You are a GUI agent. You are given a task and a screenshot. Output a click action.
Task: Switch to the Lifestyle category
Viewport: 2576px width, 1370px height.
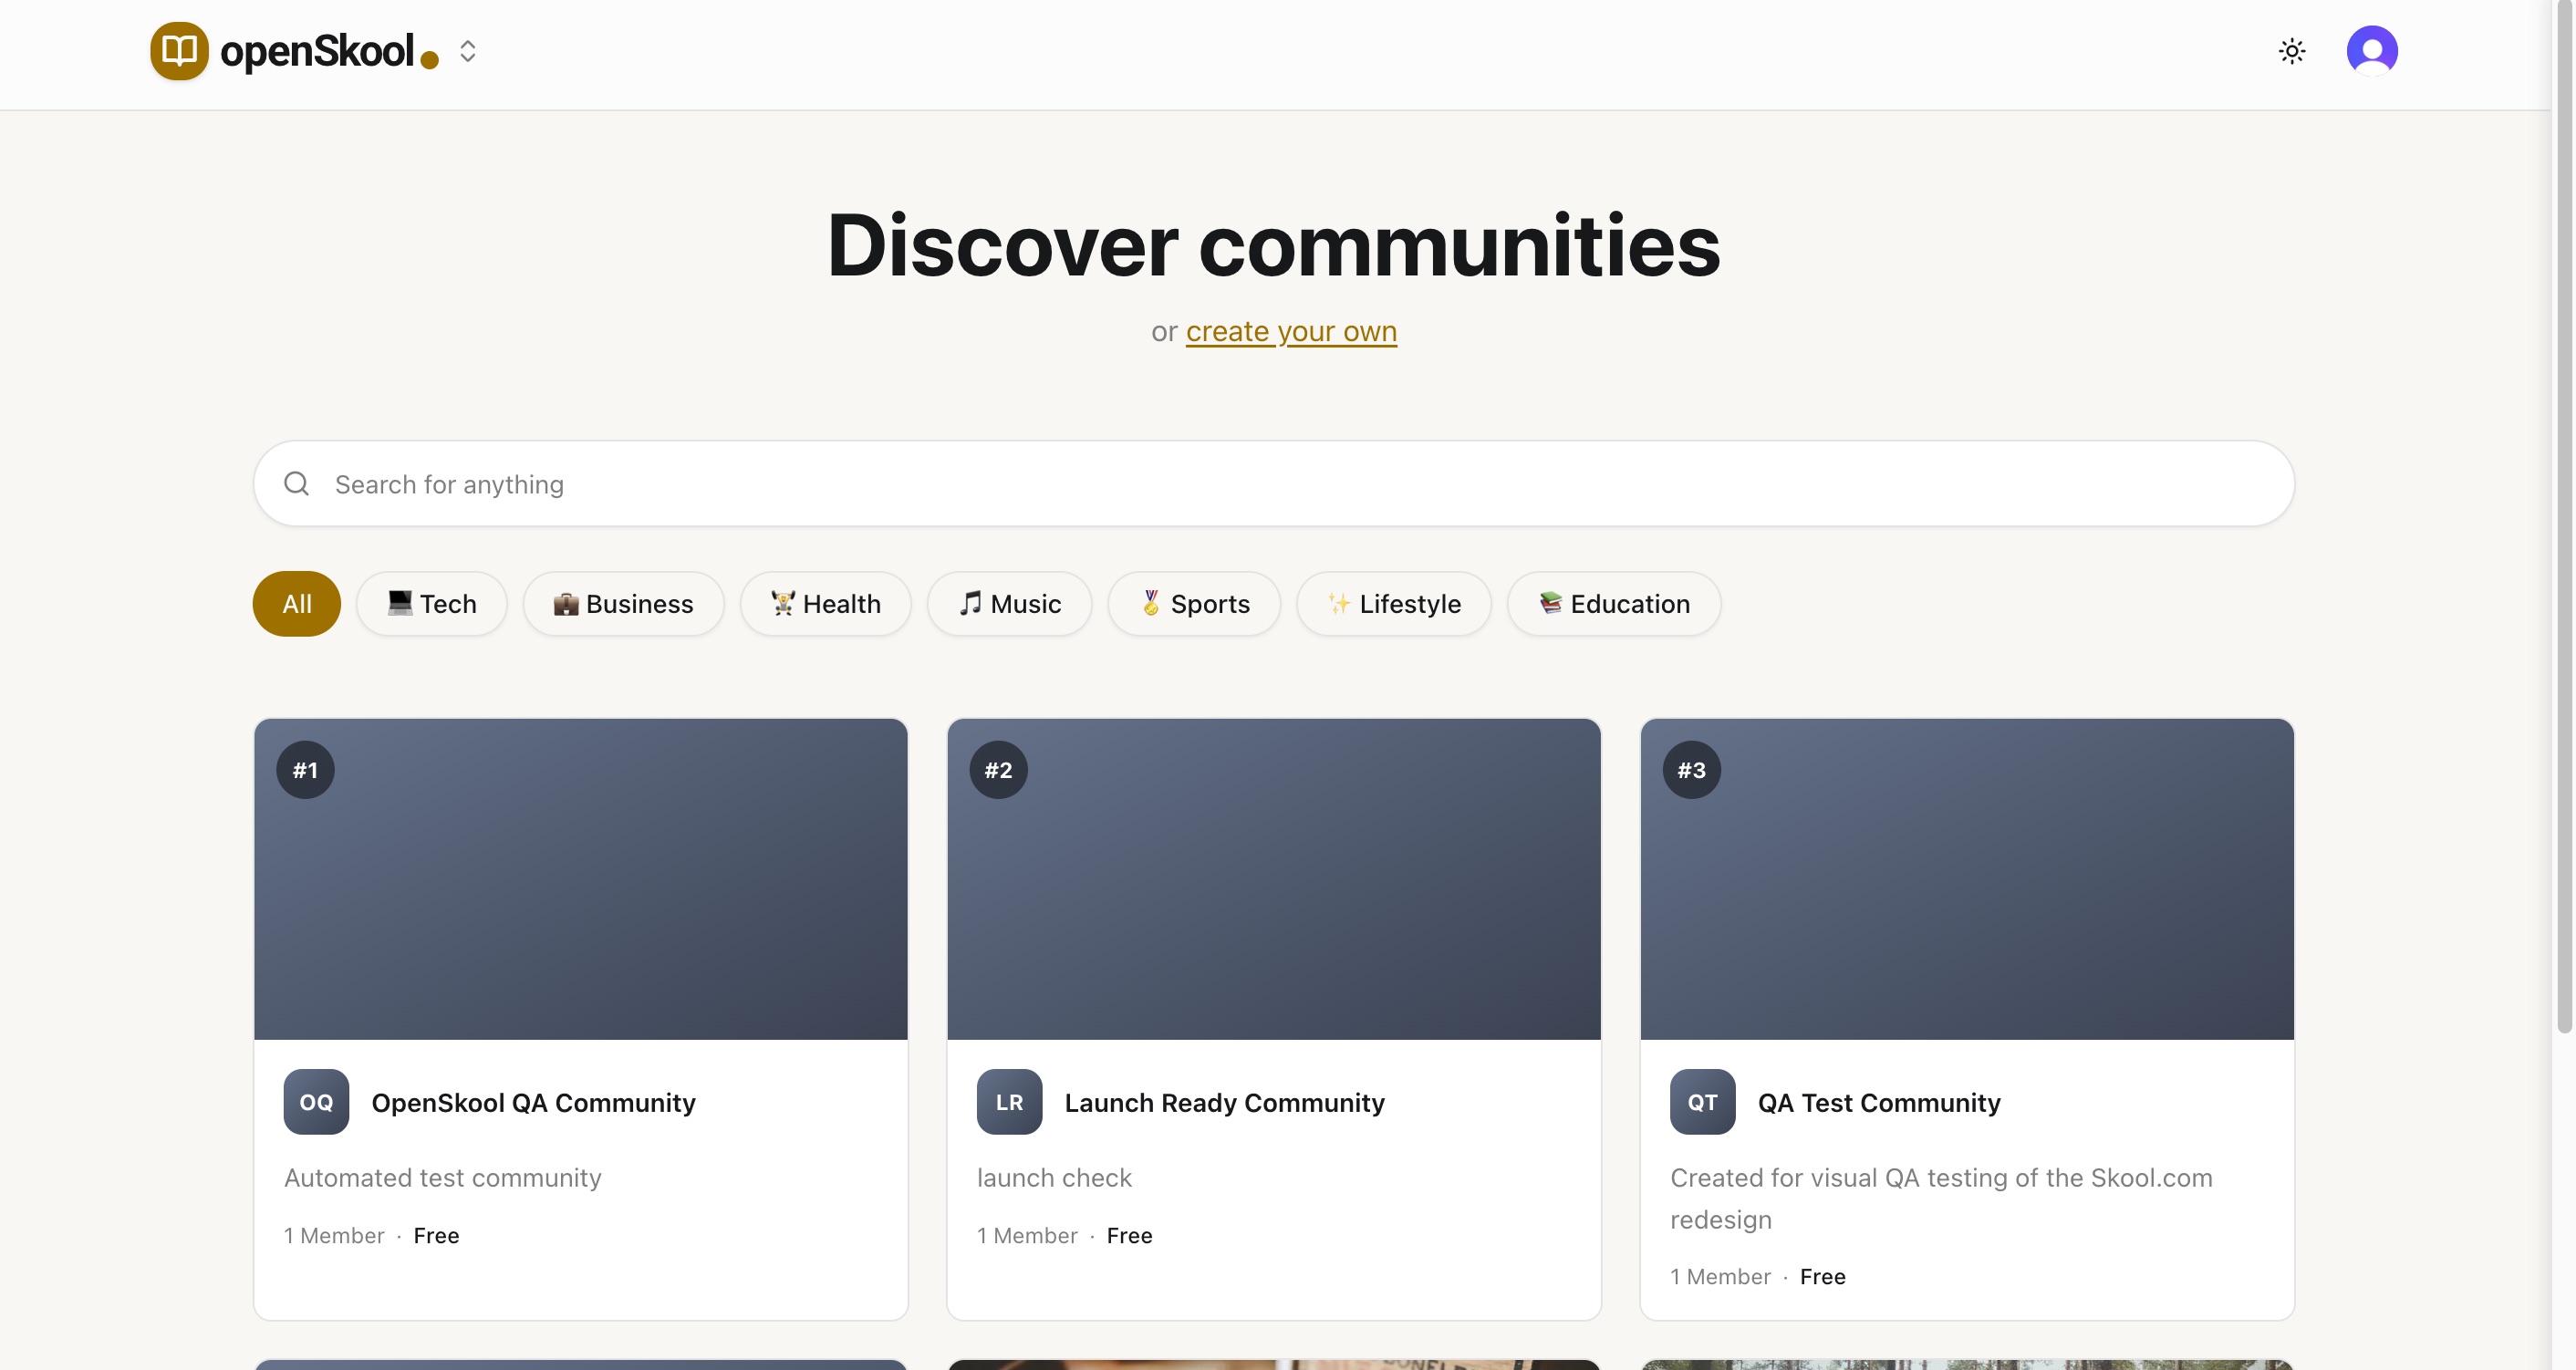click(x=1393, y=603)
